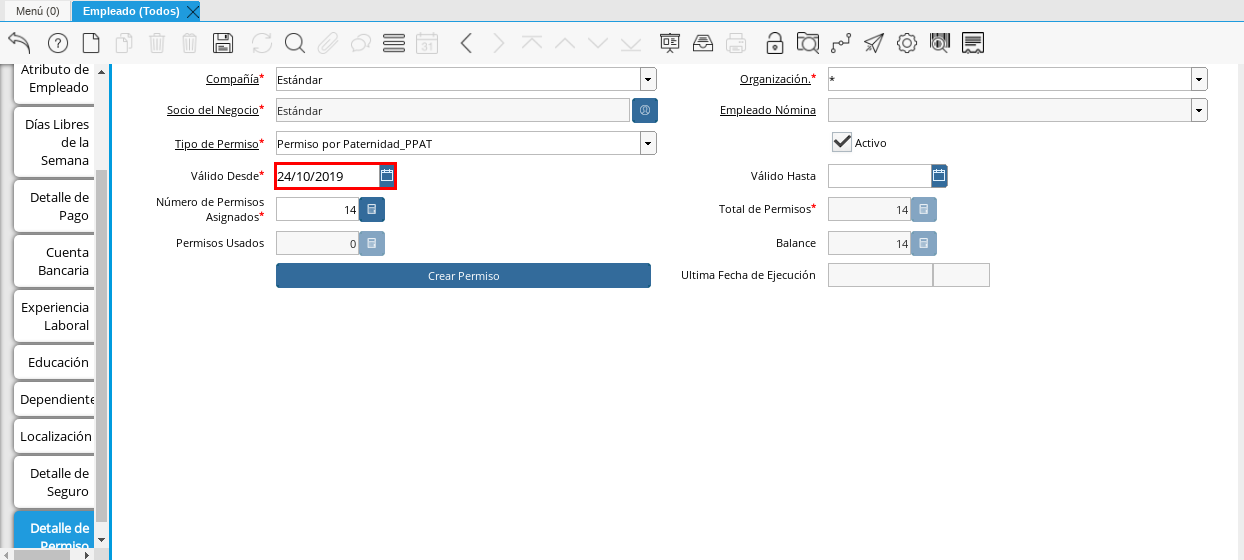Click the paper plane request icon
This screenshot has width=1244, height=560.
(874, 43)
